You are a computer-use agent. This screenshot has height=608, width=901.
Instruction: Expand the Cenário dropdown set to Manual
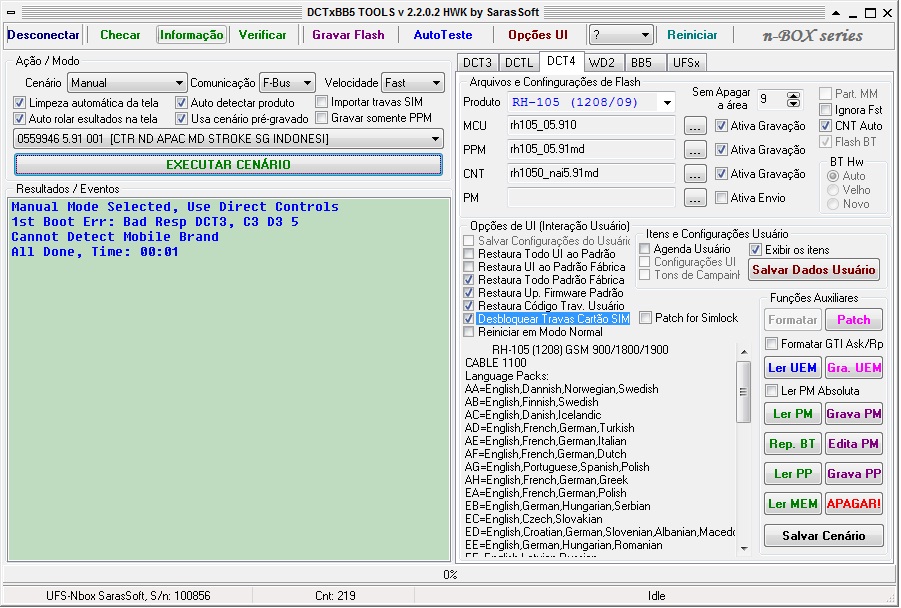coord(127,83)
